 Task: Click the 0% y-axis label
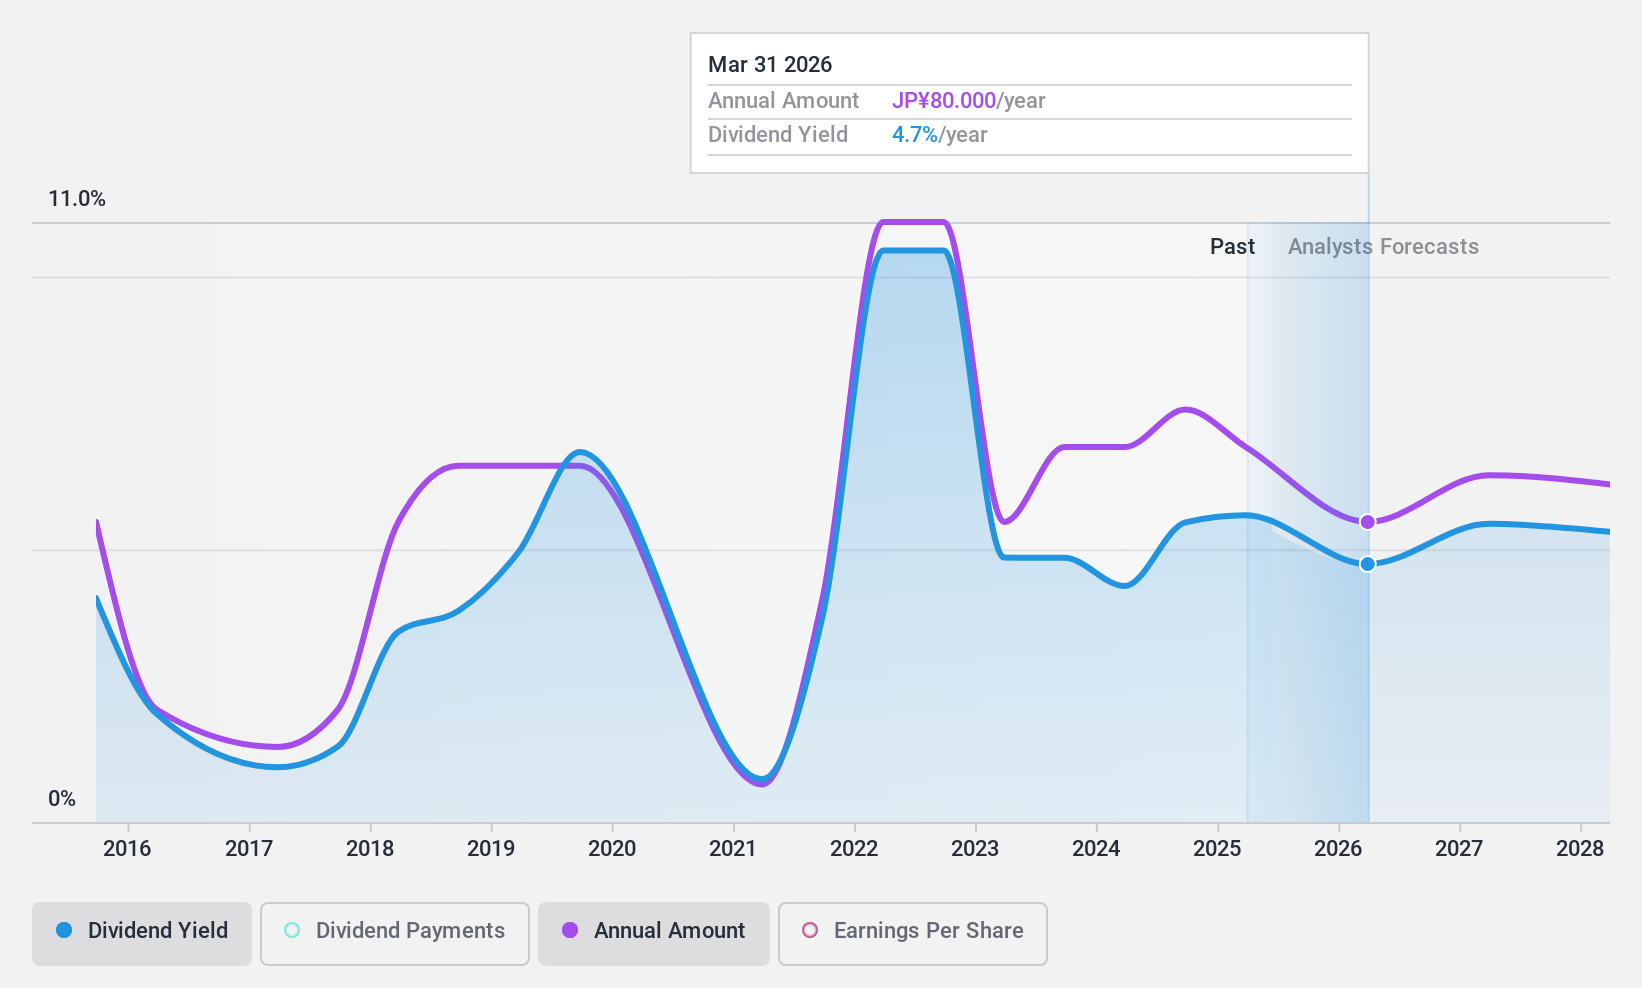coord(62,799)
